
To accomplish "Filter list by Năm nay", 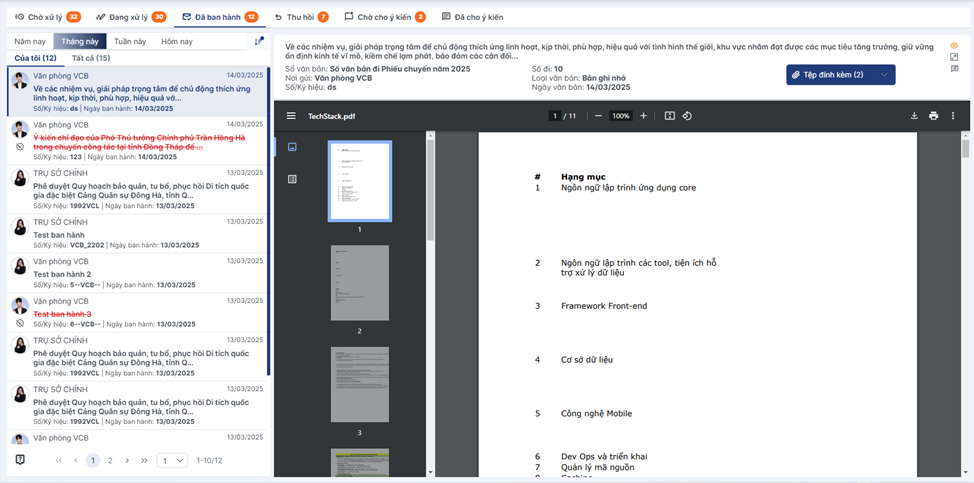I will coord(30,42).
